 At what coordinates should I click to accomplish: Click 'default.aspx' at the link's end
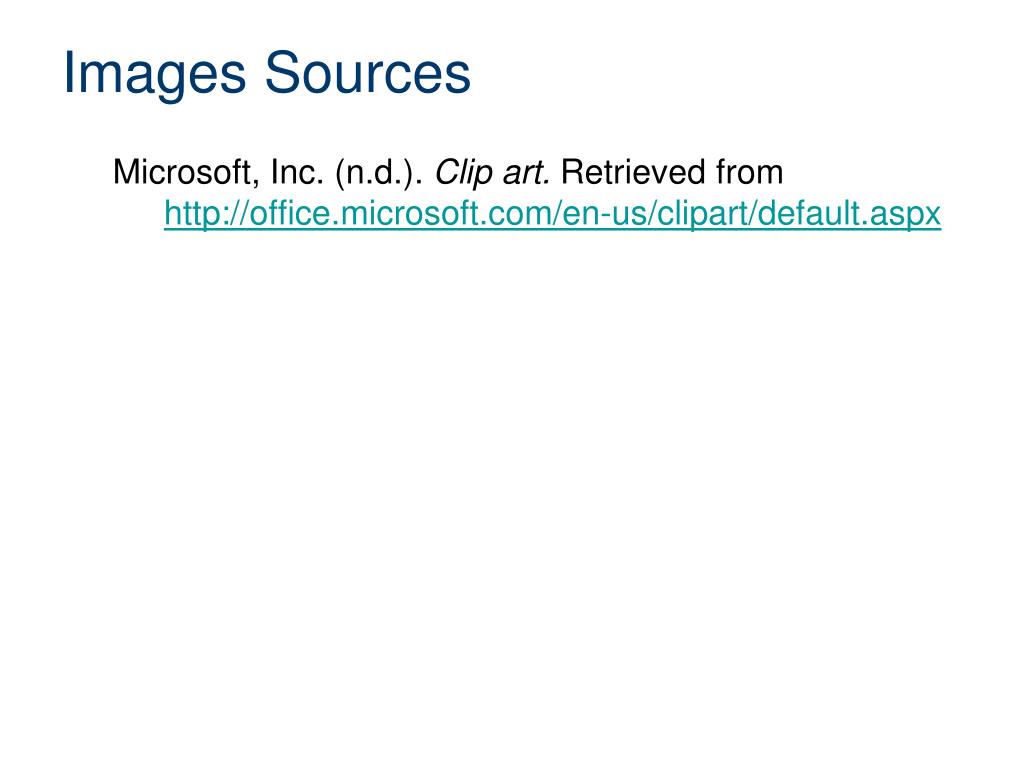(849, 214)
